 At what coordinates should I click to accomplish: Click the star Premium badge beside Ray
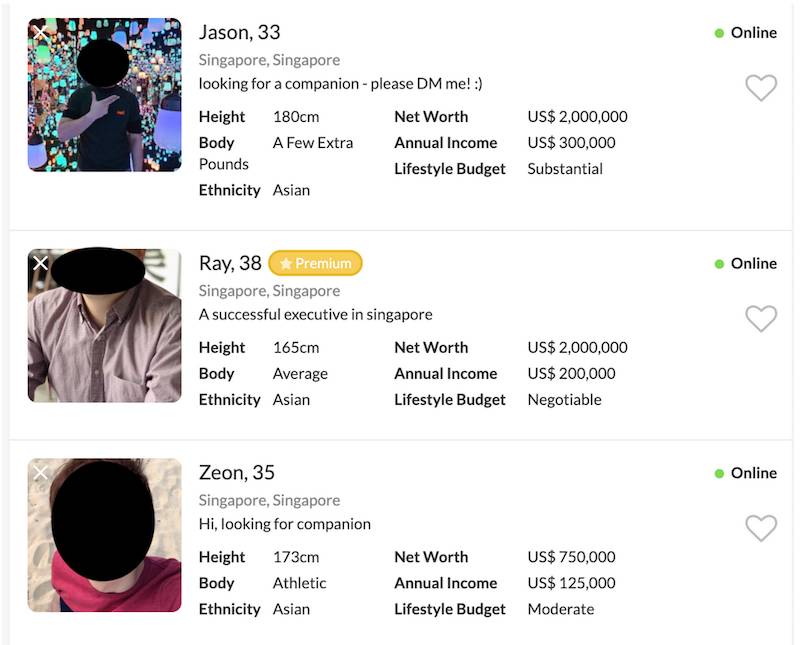(x=315, y=263)
